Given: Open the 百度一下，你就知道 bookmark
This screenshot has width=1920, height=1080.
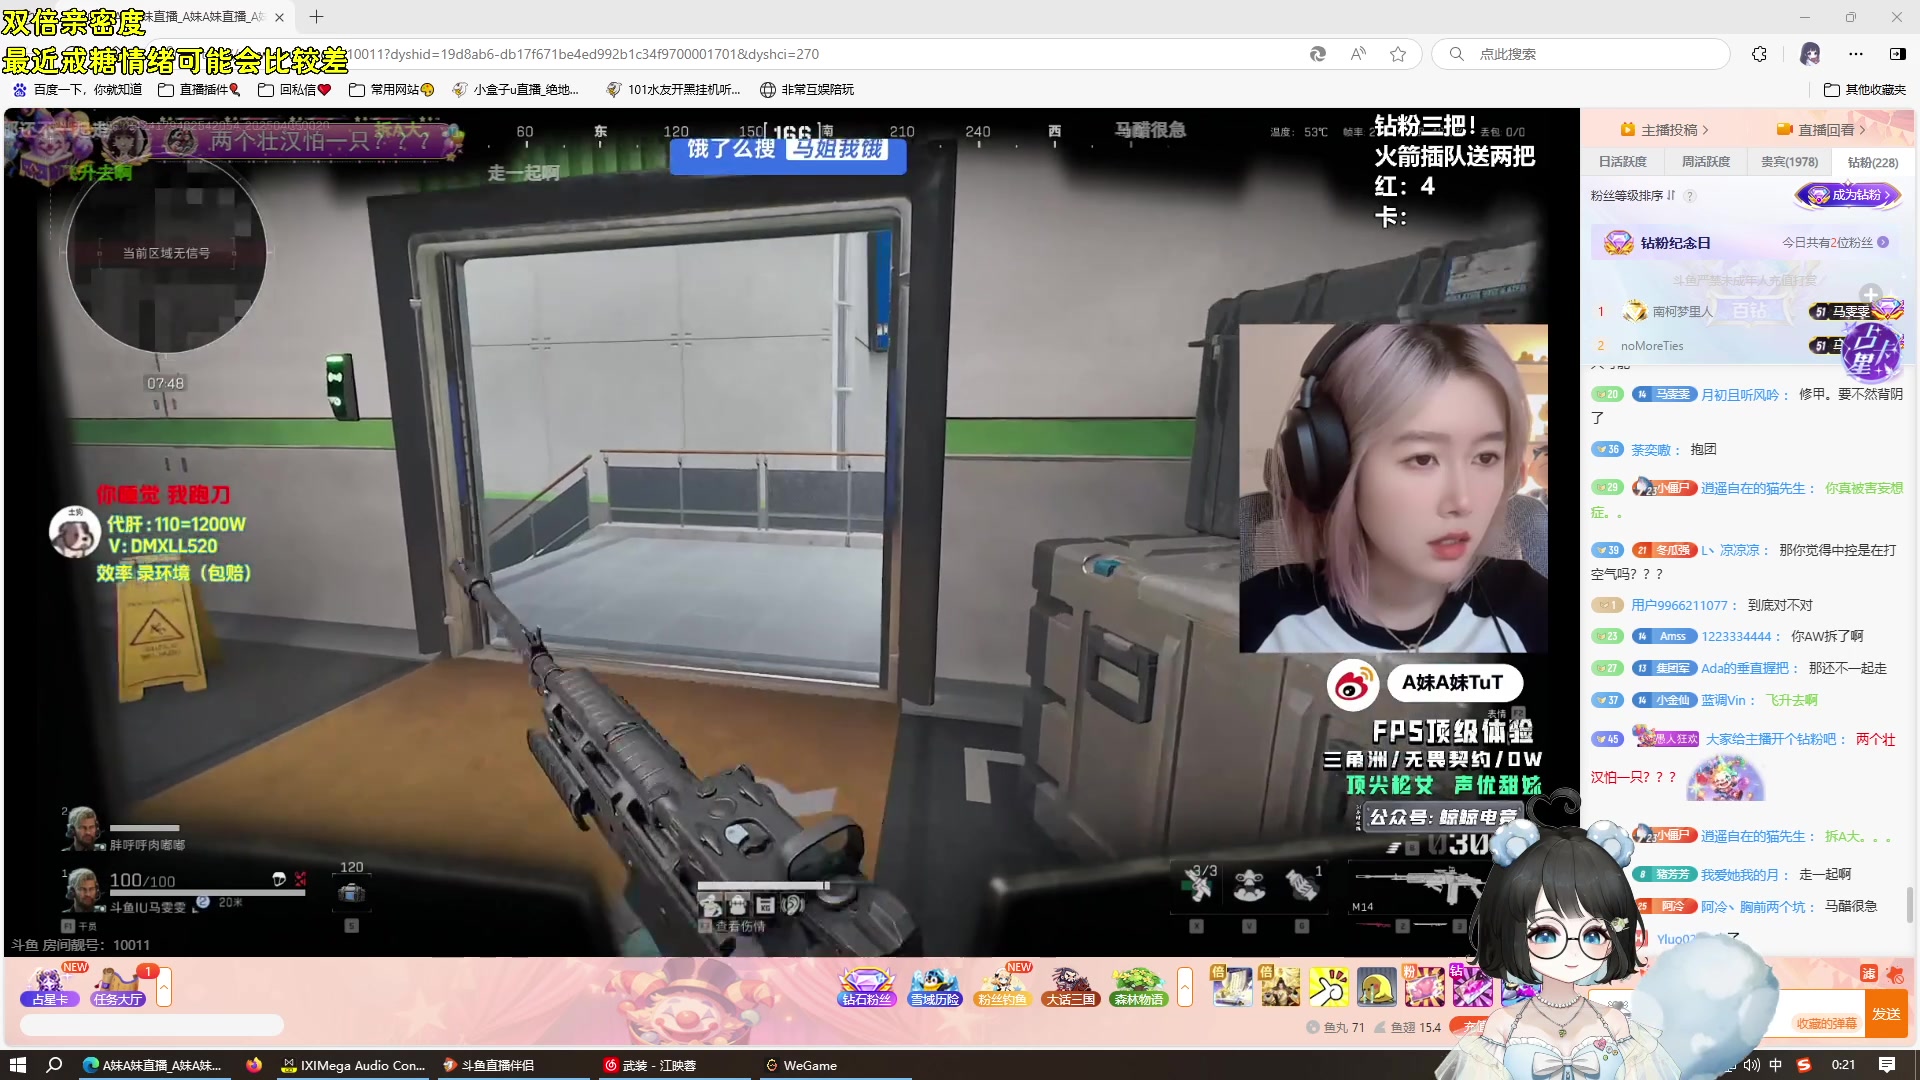Looking at the screenshot, I should (x=77, y=90).
